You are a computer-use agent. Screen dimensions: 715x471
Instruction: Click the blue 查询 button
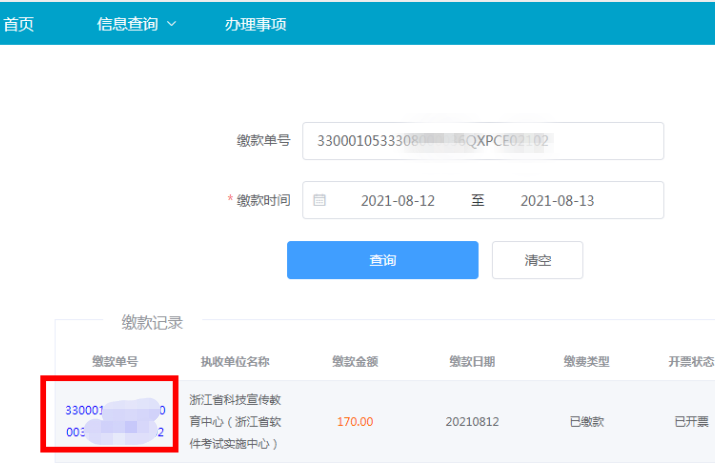(383, 260)
